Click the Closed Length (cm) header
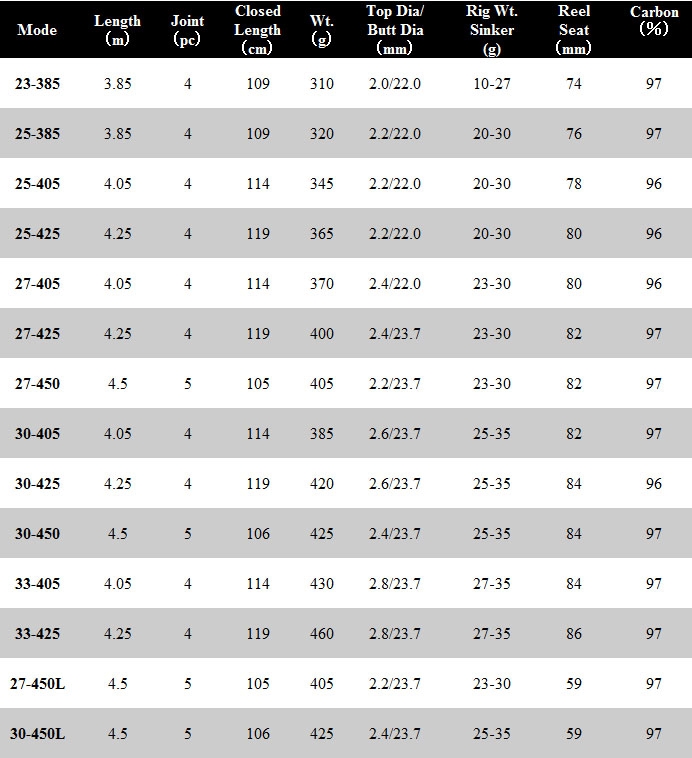This screenshot has height=758, width=692. tap(257, 29)
